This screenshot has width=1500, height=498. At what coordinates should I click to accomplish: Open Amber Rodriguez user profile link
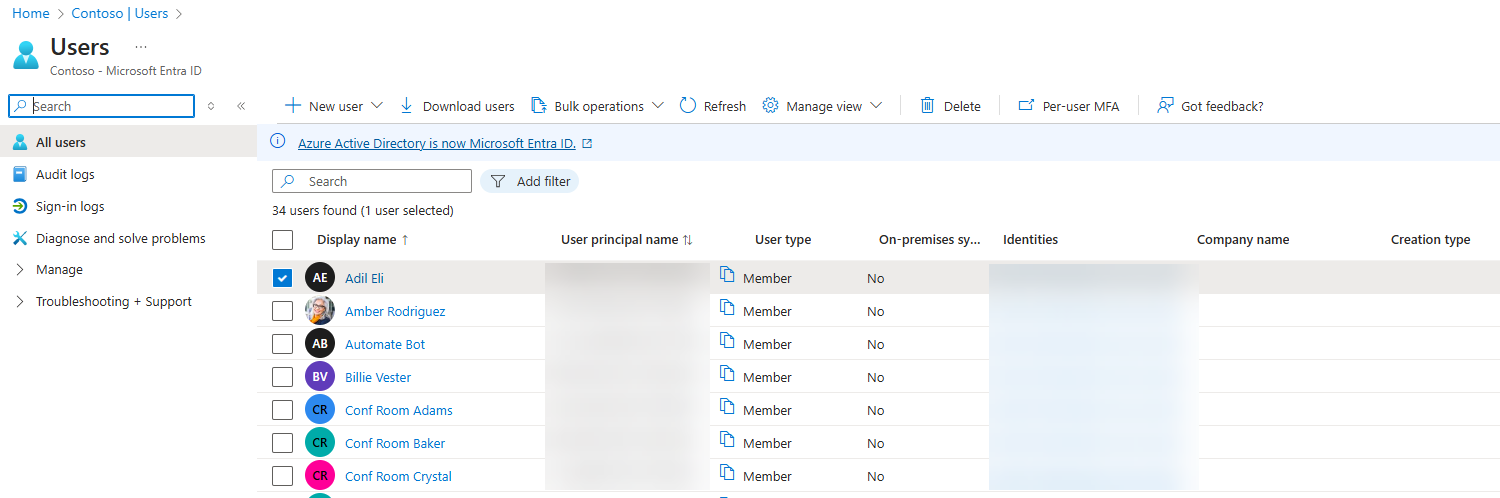[x=395, y=311]
